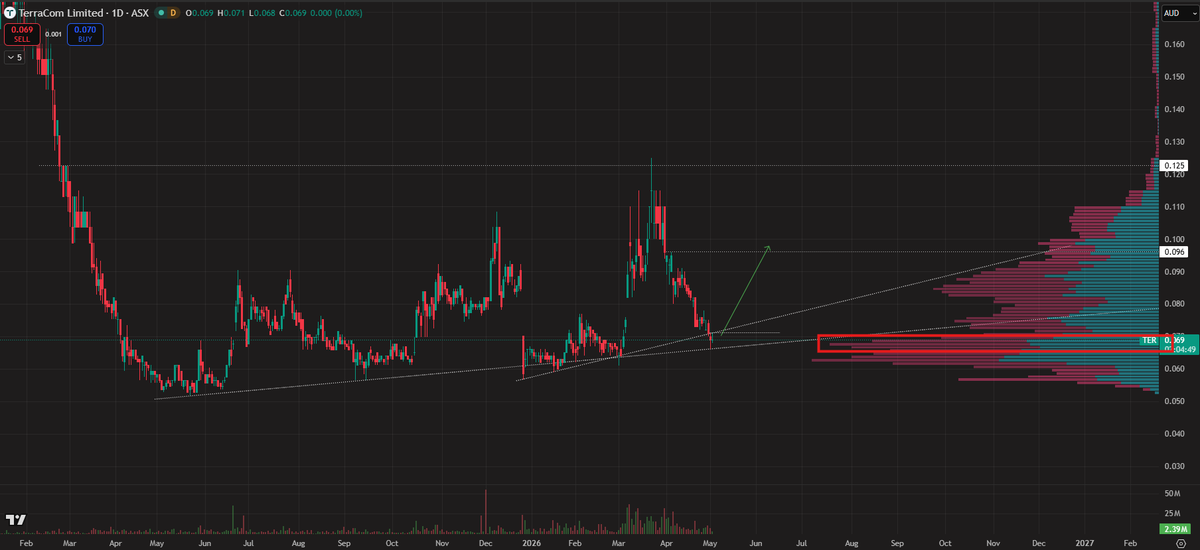The height and width of the screenshot is (550, 1200).
Task: Click the 25M volume scale label
Action: tap(1171, 511)
